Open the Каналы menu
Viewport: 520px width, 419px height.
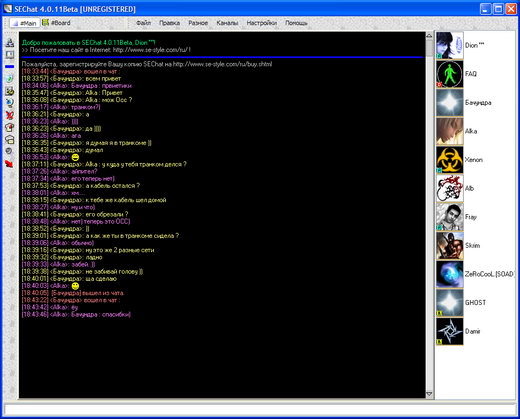227,23
